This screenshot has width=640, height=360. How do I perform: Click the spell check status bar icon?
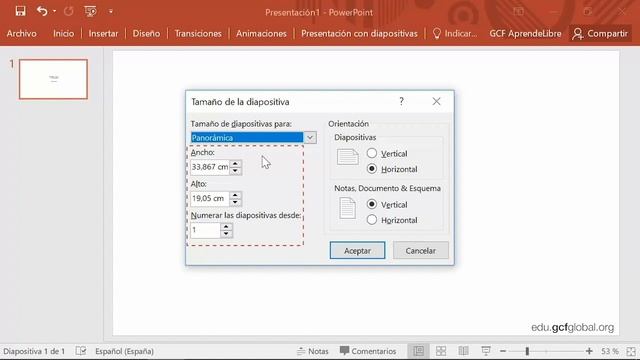80,351
